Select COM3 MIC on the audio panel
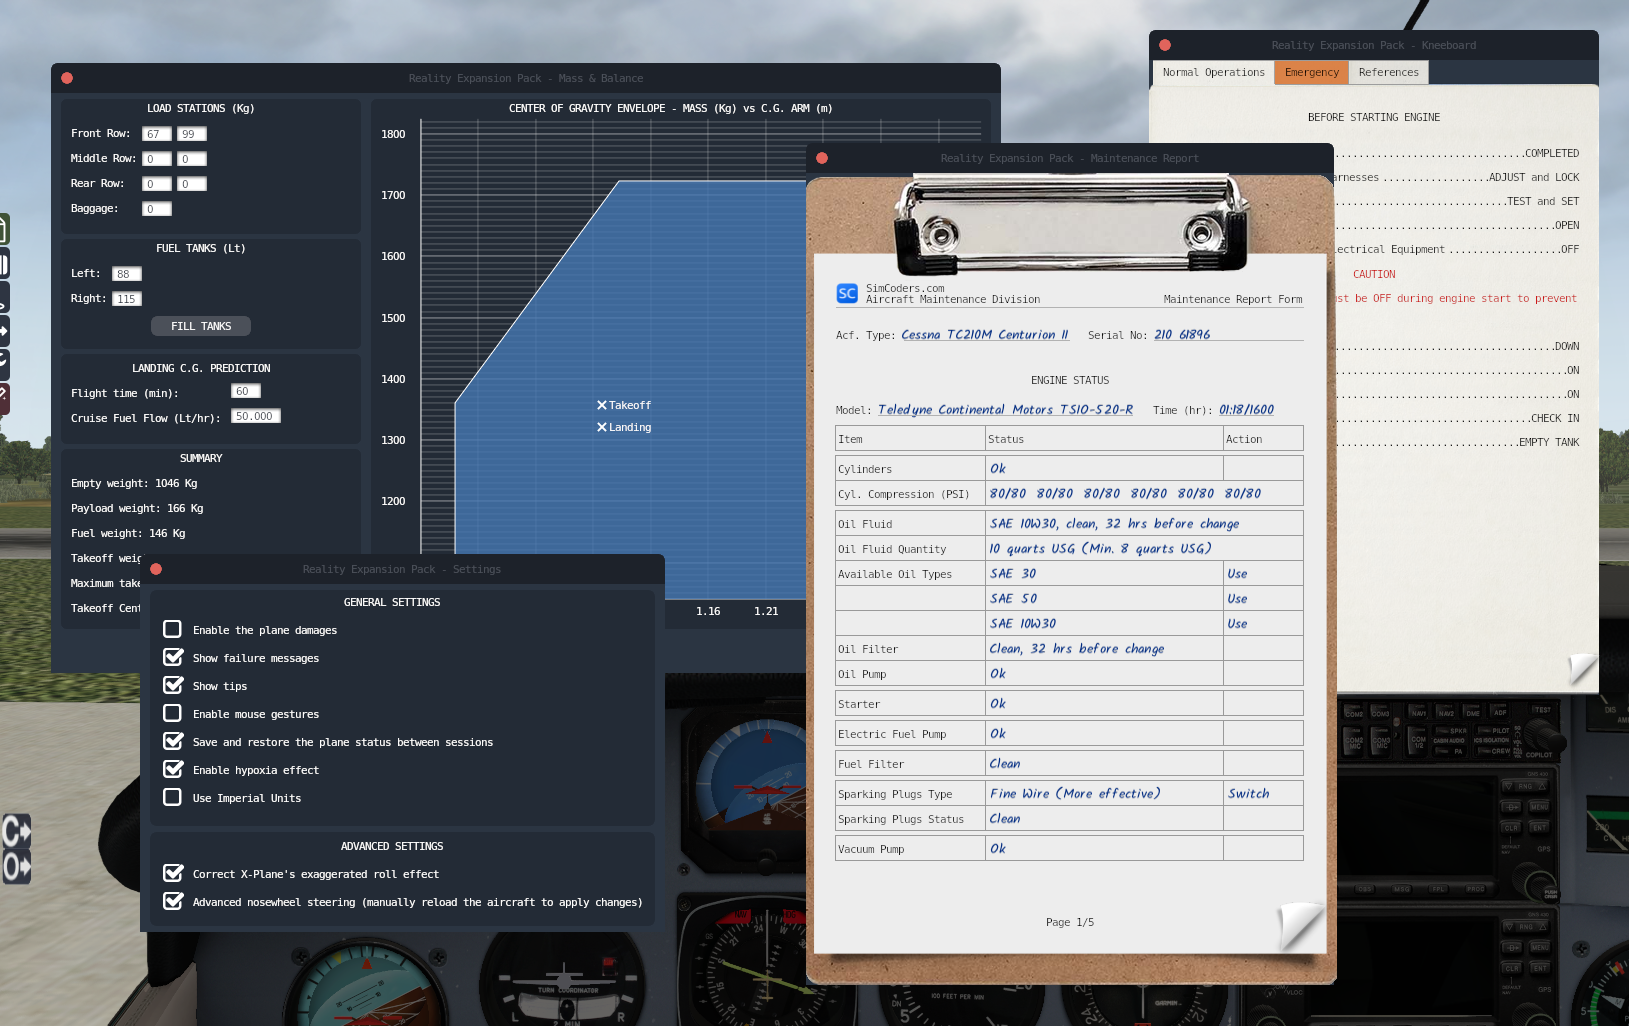1629x1026 pixels. coord(1381,741)
